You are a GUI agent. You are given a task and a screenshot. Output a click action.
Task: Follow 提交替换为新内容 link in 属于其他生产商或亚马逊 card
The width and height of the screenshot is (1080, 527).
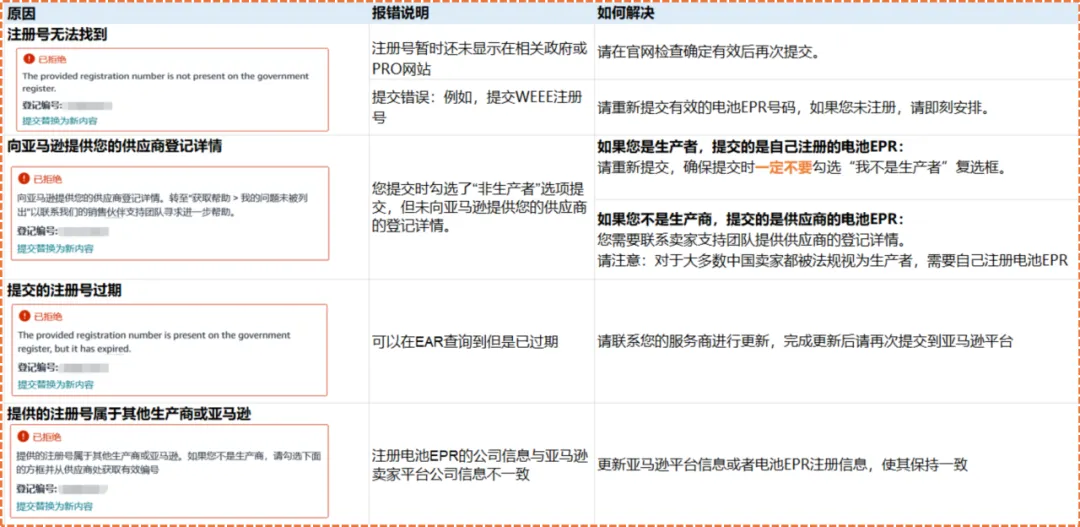pos(54,506)
